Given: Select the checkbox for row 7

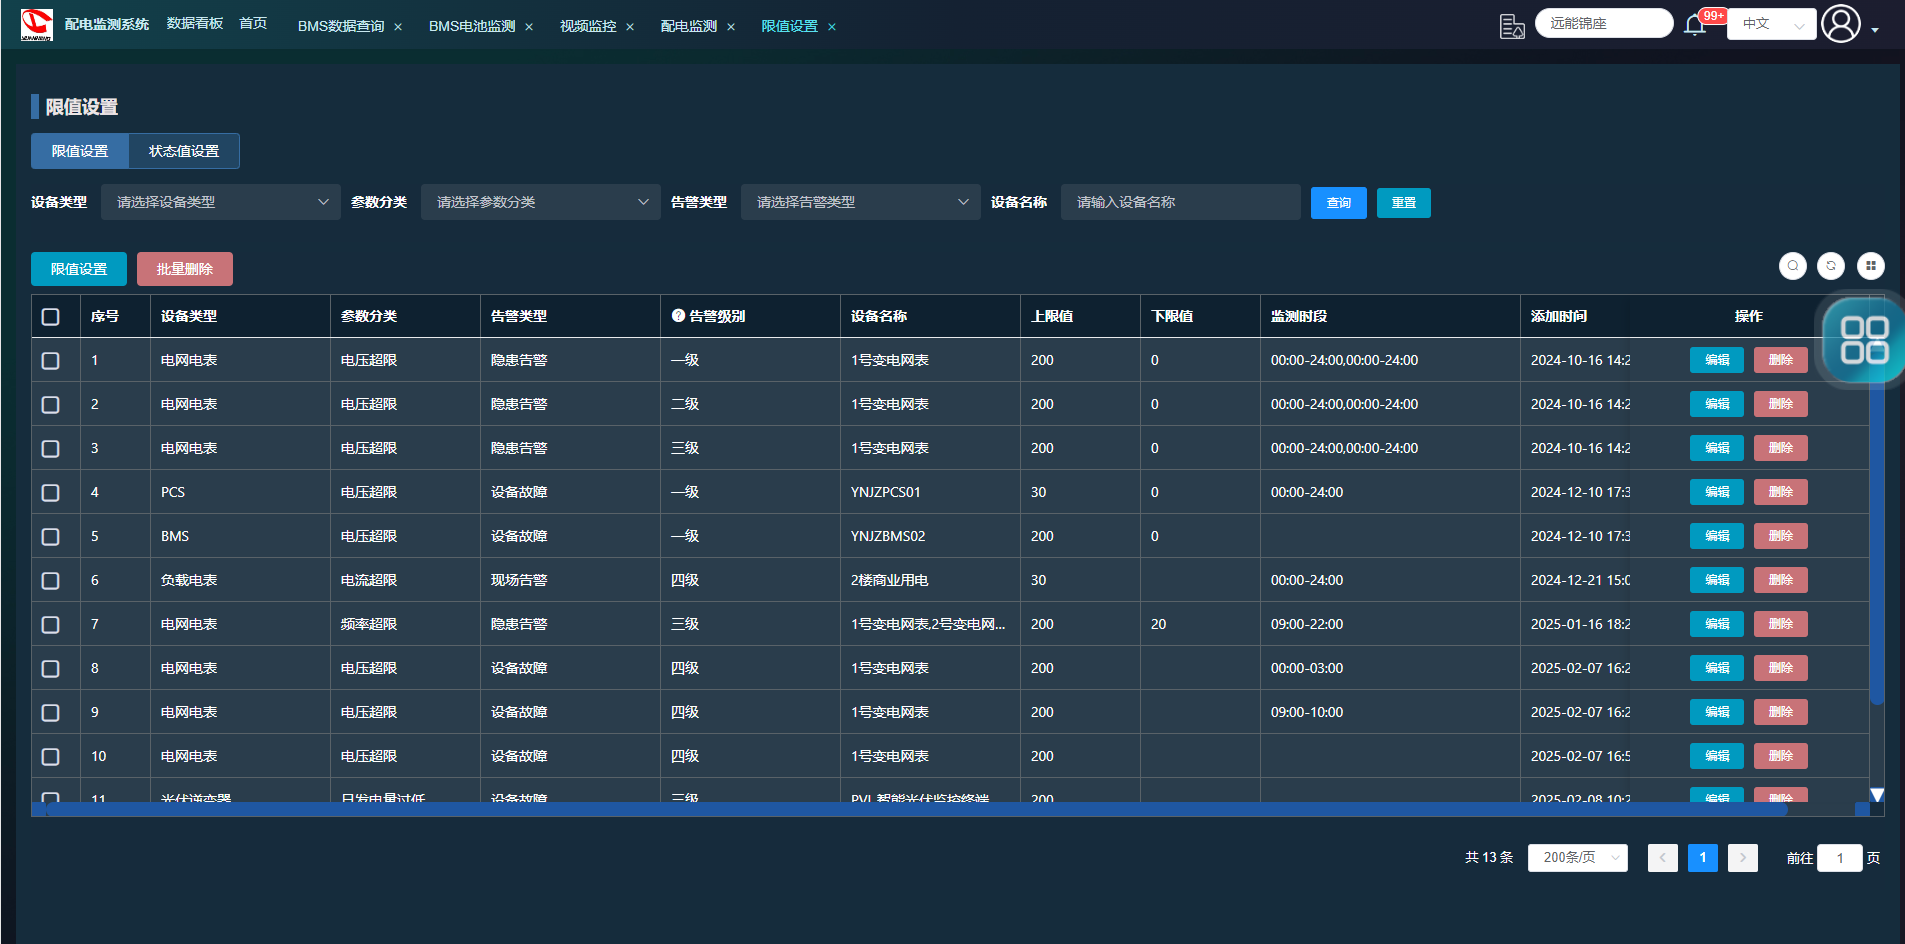Looking at the screenshot, I should 51,625.
